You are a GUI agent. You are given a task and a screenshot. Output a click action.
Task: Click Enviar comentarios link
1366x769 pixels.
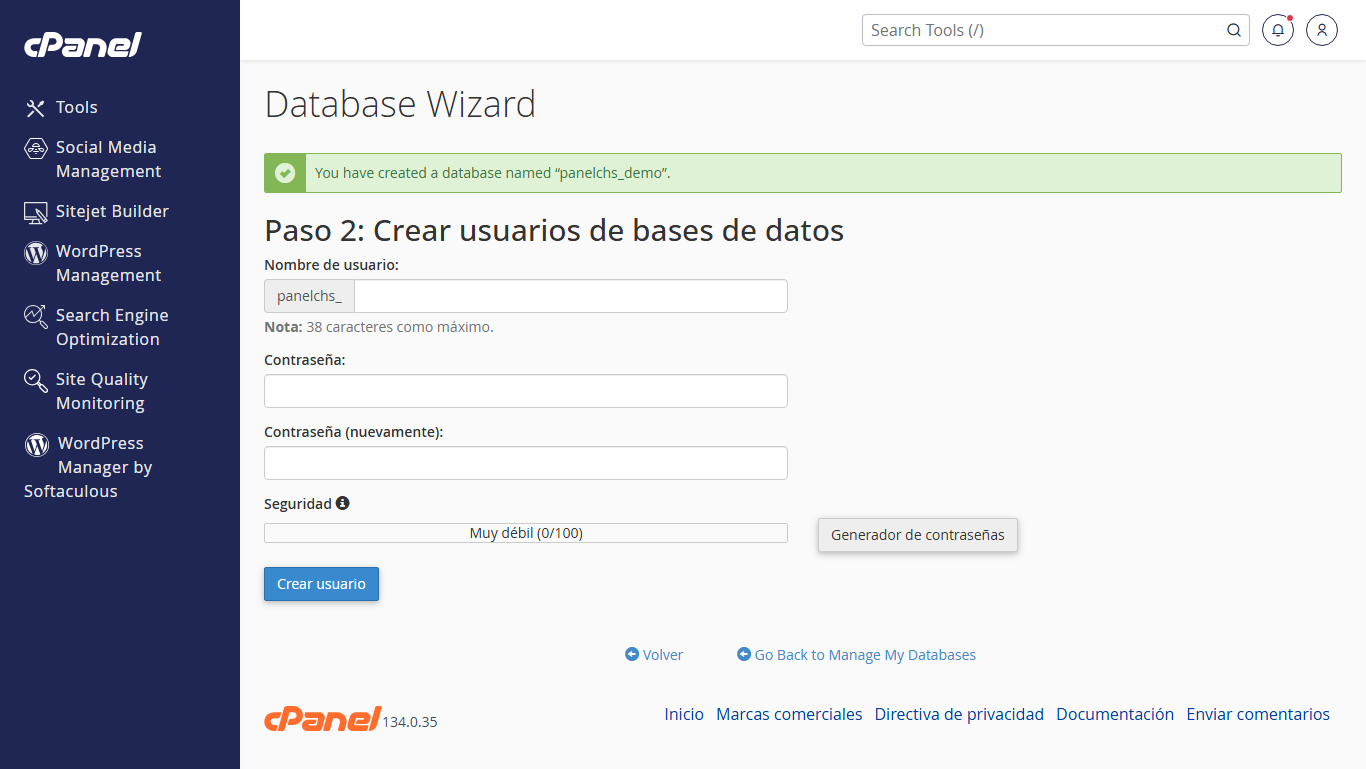(1258, 714)
